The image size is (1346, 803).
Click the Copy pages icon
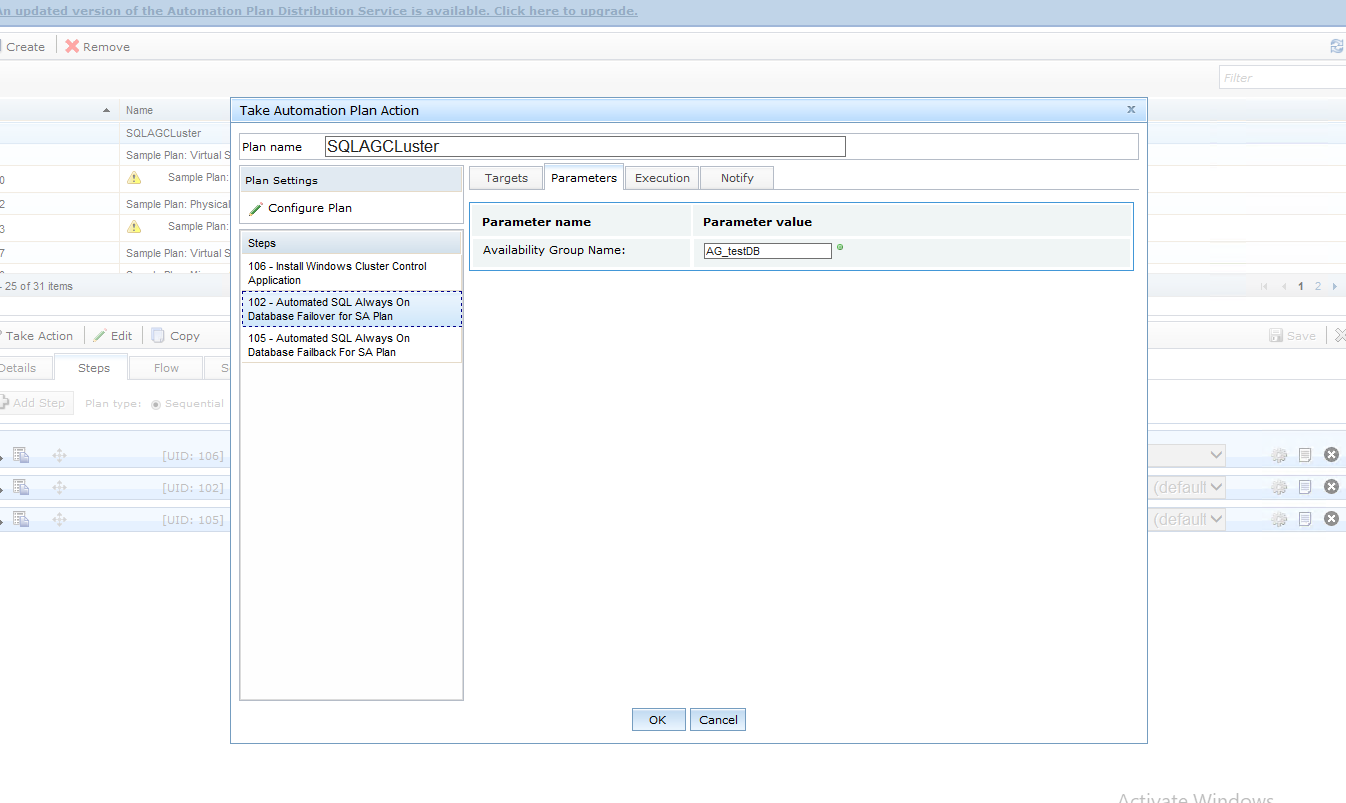pos(158,336)
